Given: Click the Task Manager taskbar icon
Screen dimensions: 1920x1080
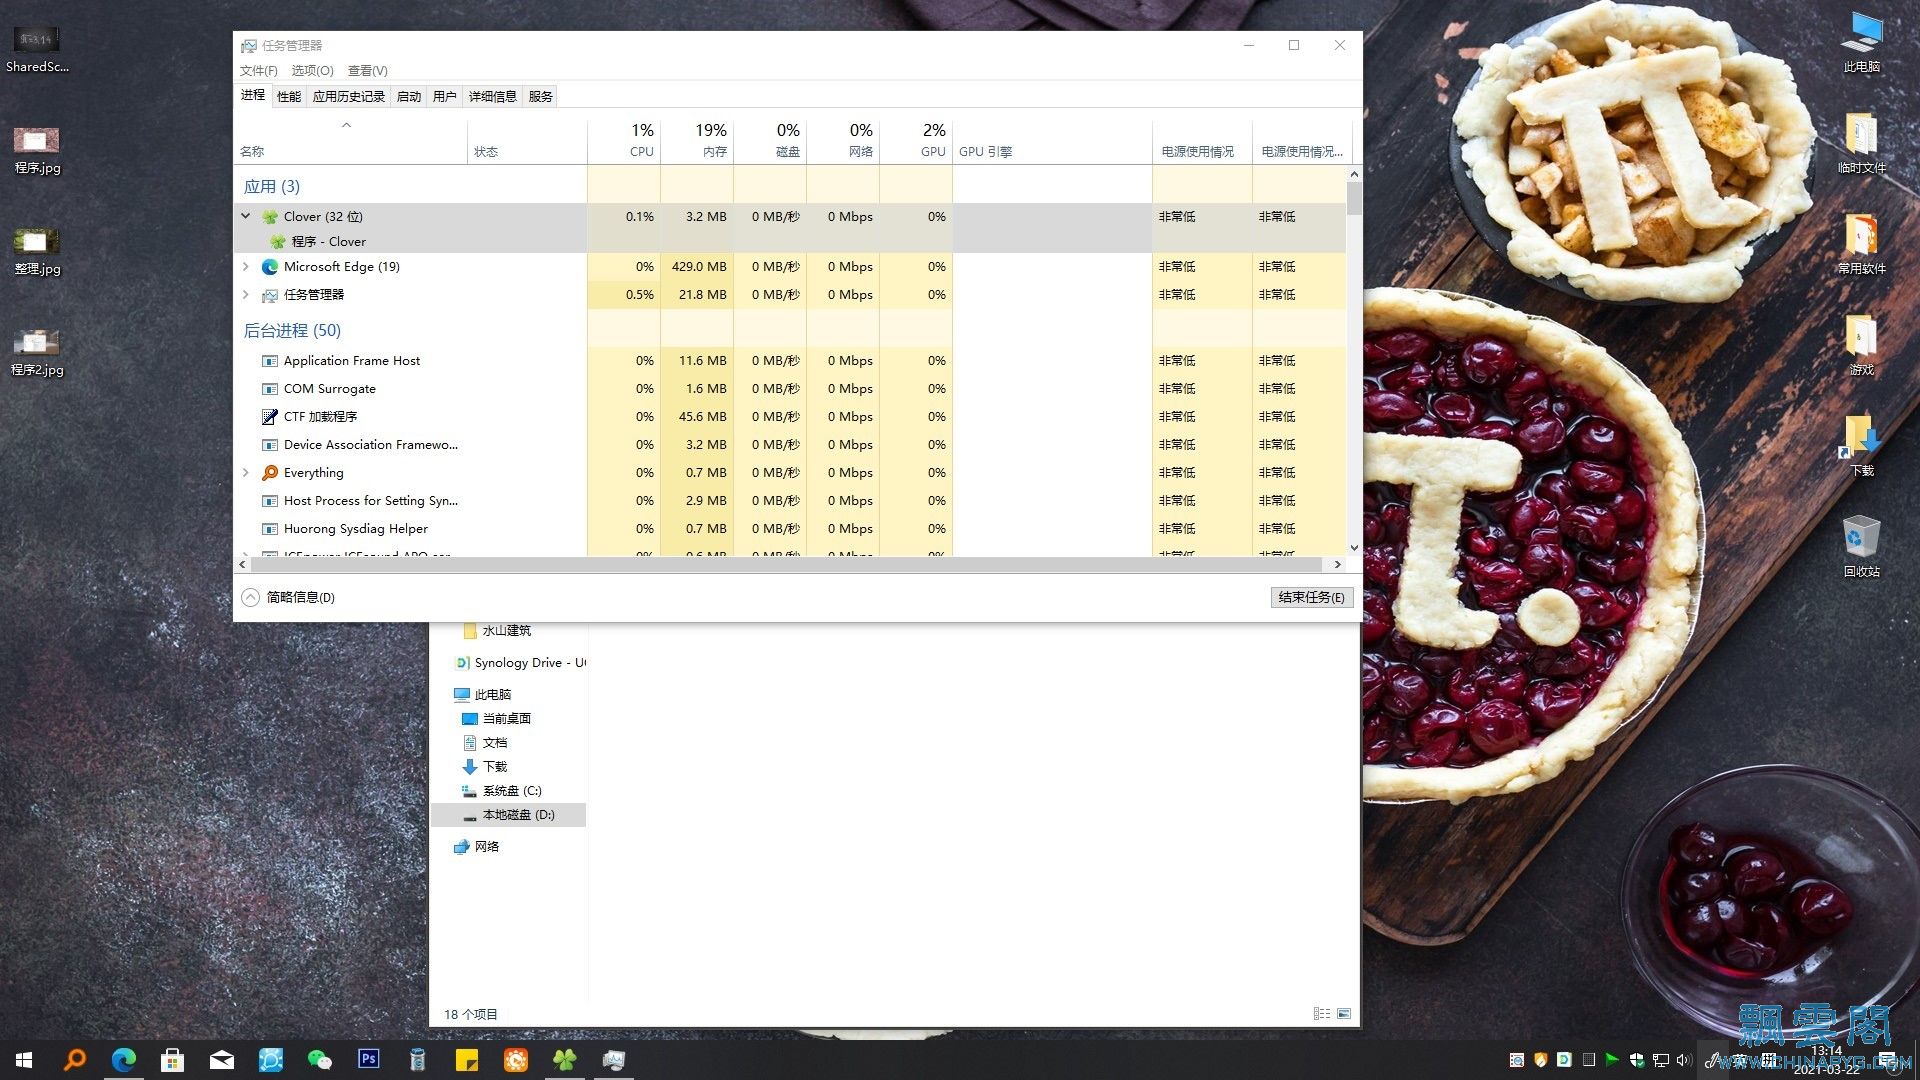Looking at the screenshot, I should (x=614, y=1060).
